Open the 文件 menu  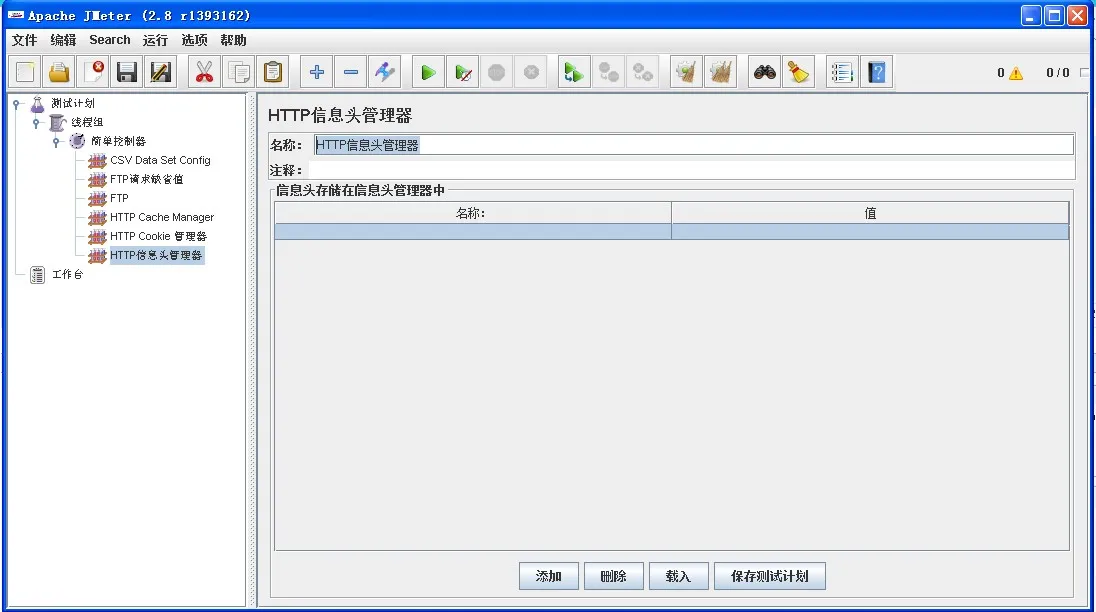(24, 40)
